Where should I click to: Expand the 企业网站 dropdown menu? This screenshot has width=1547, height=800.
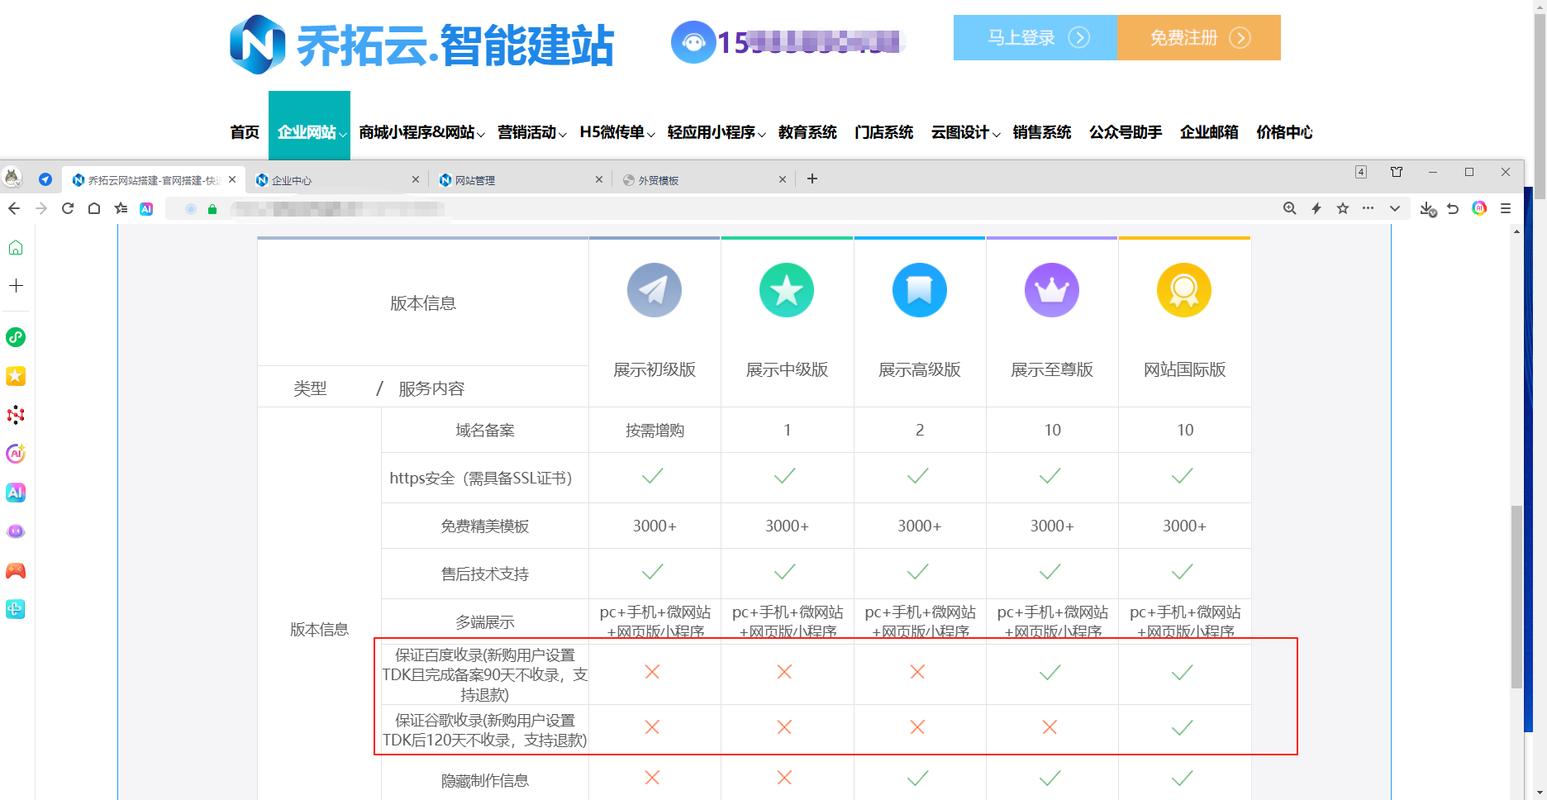click(x=309, y=131)
